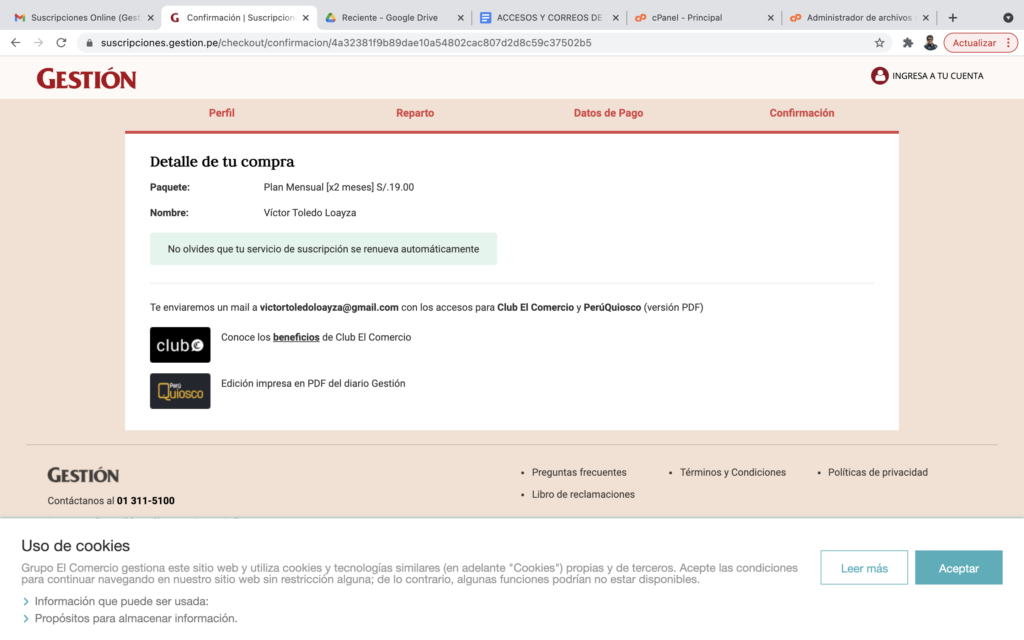Click the padlock site info icon
The width and height of the screenshot is (1024, 640).
[89, 43]
